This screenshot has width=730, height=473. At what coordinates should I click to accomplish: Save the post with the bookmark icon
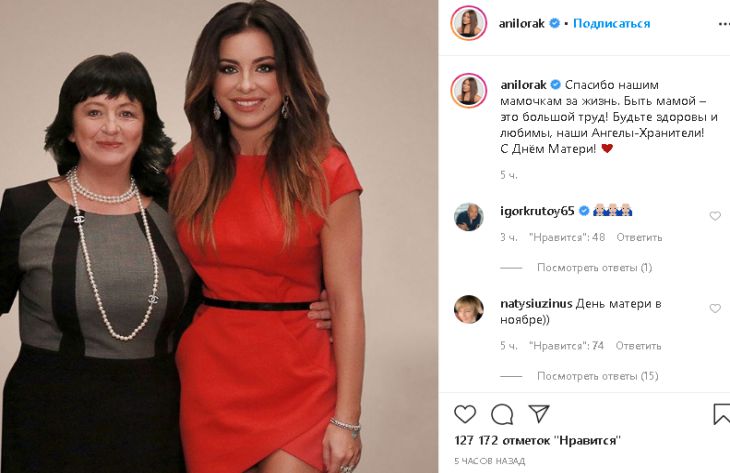tap(721, 414)
